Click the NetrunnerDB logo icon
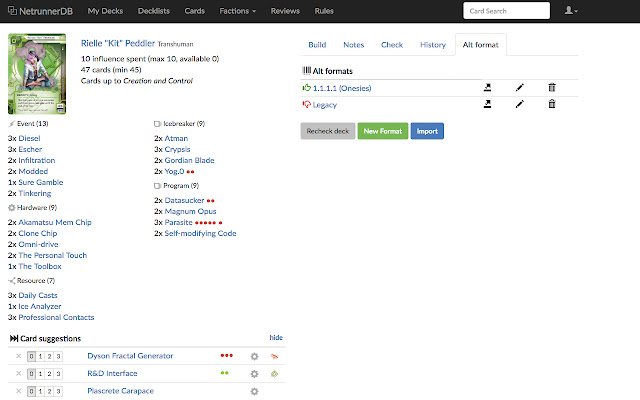This screenshot has width=640, height=400. 12,11
